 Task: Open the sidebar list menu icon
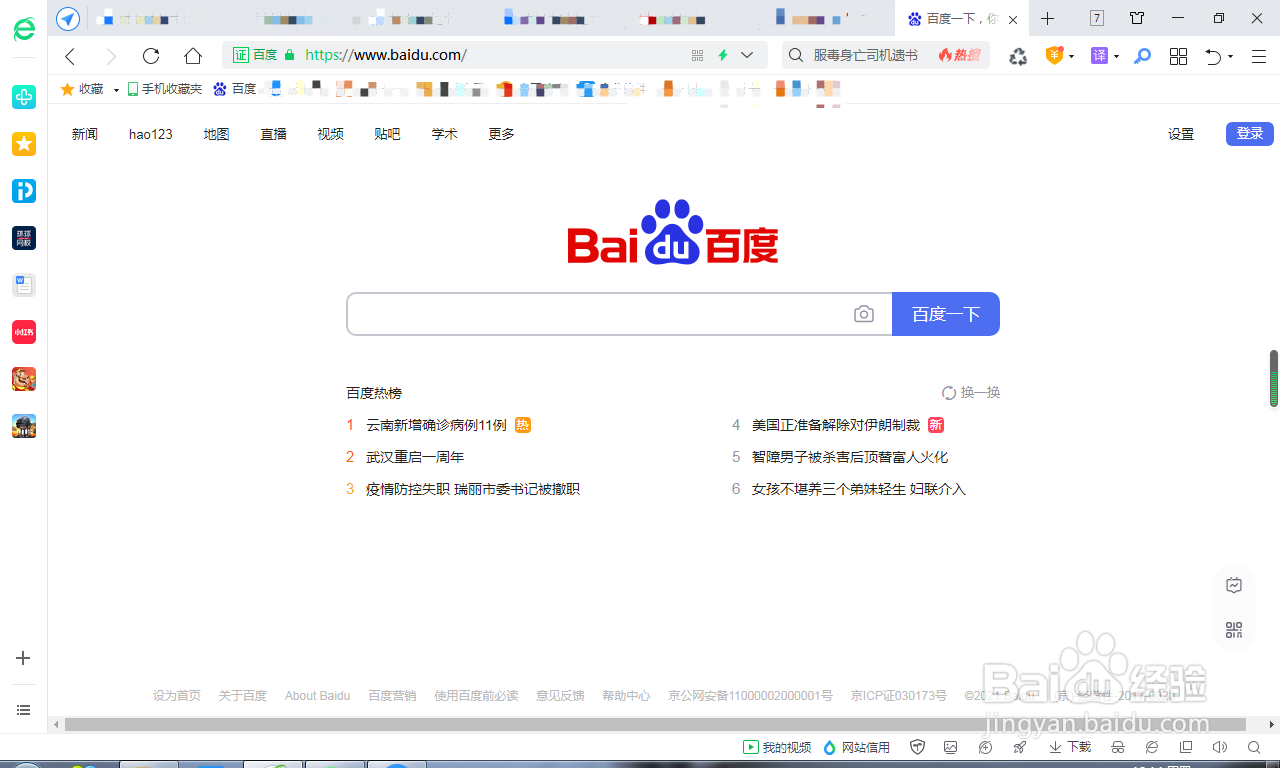[x=24, y=710]
